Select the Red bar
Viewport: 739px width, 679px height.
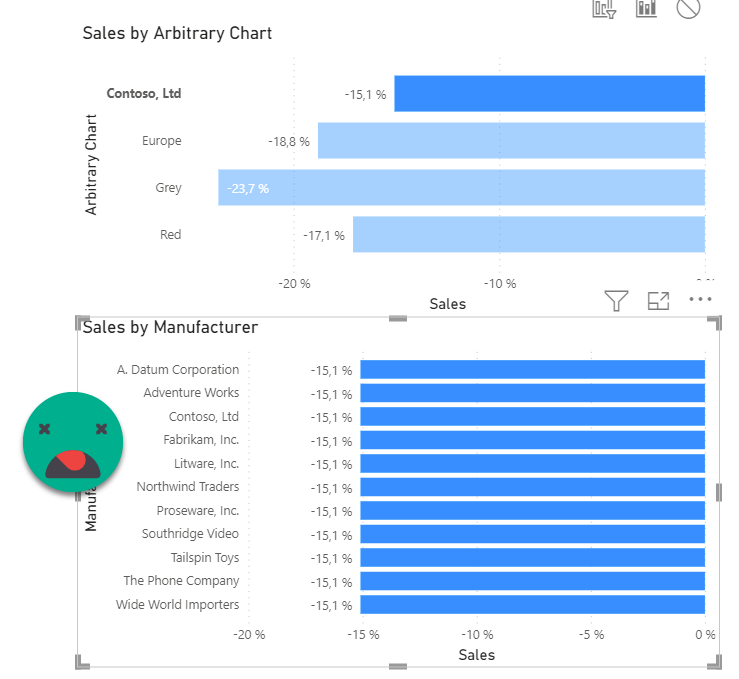tap(528, 235)
